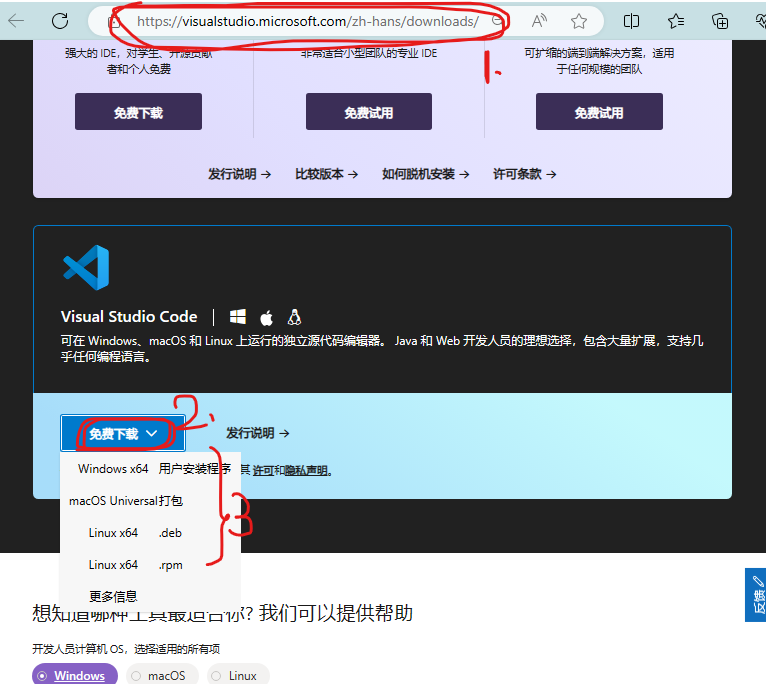Add page to favorites with star icon
The width and height of the screenshot is (766, 684).
coord(578,21)
